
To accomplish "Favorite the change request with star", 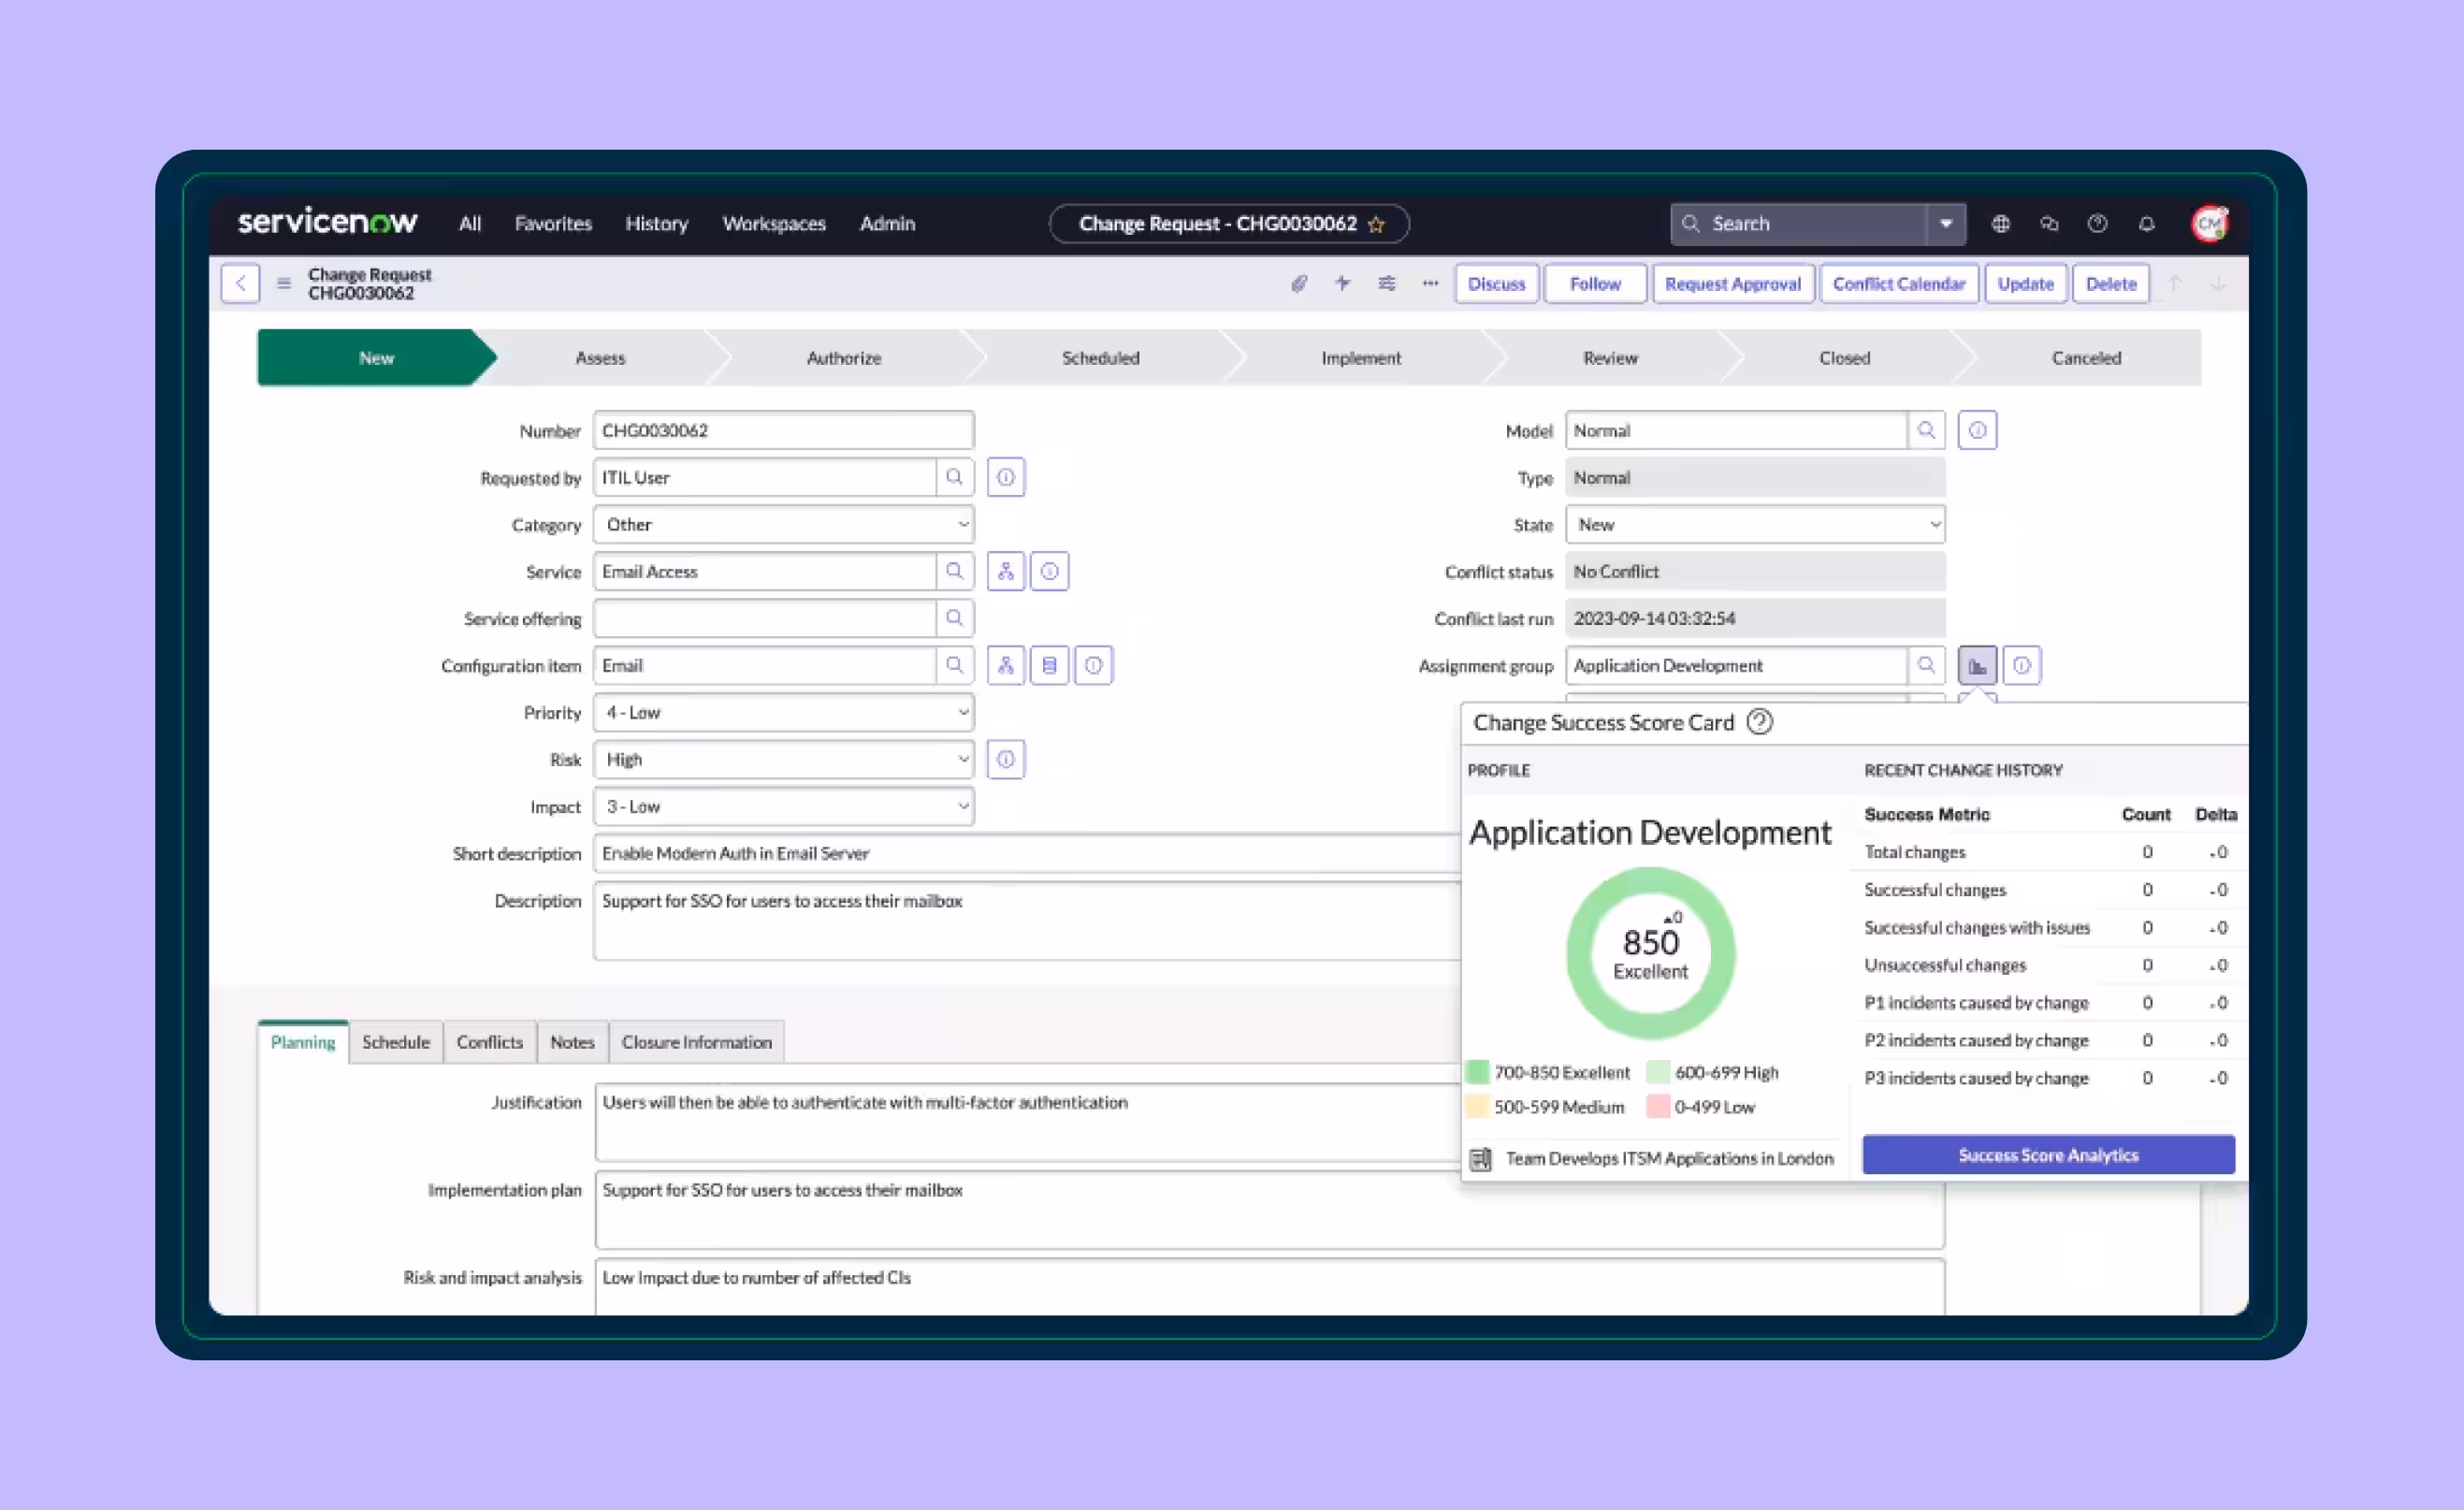I will click(1377, 224).
